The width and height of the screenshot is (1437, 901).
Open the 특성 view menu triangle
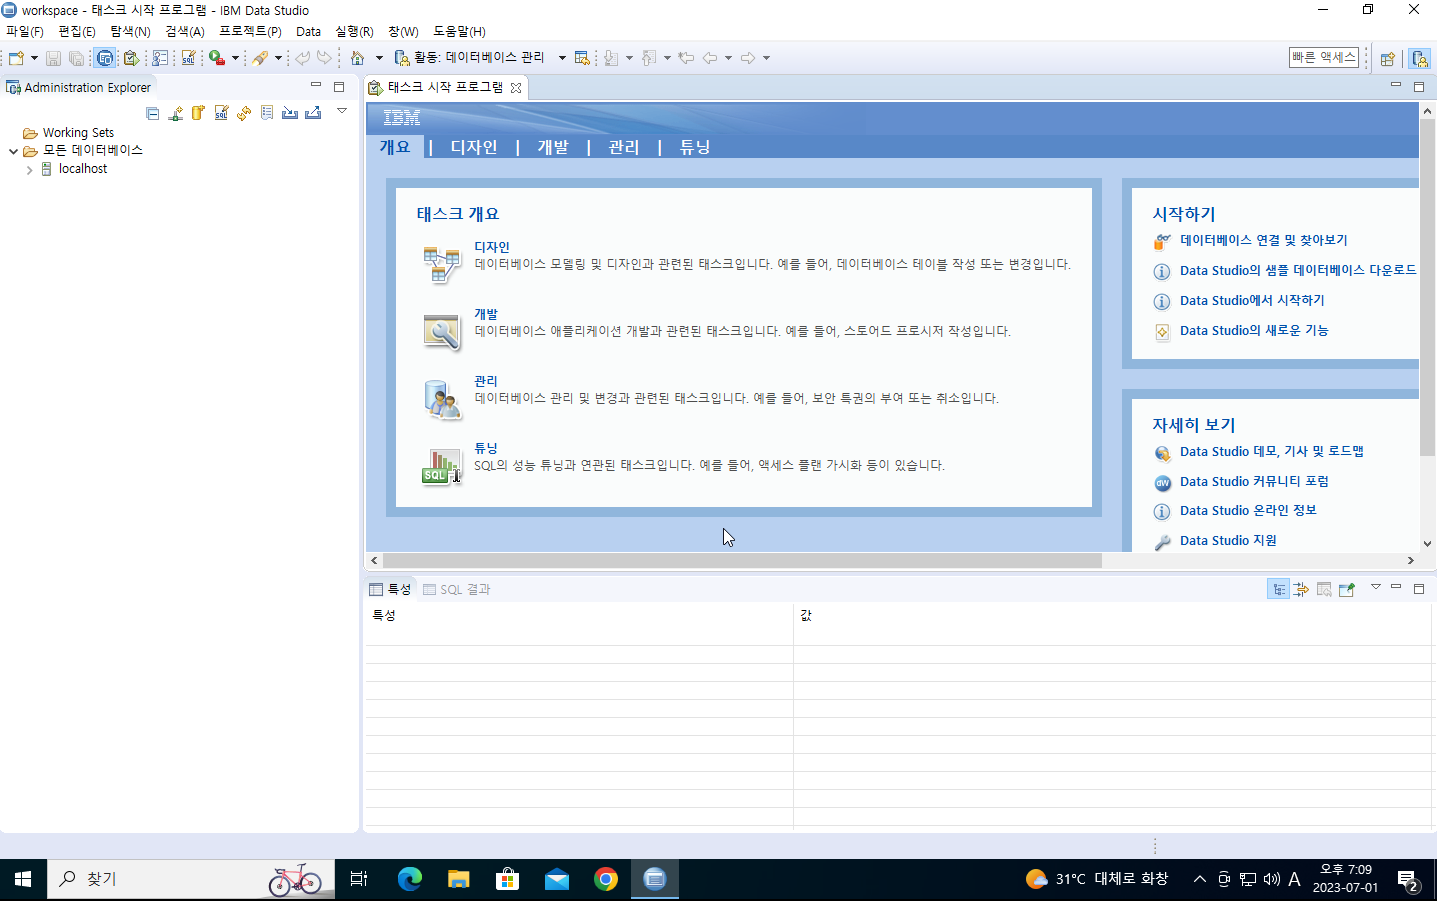[x=1376, y=587]
